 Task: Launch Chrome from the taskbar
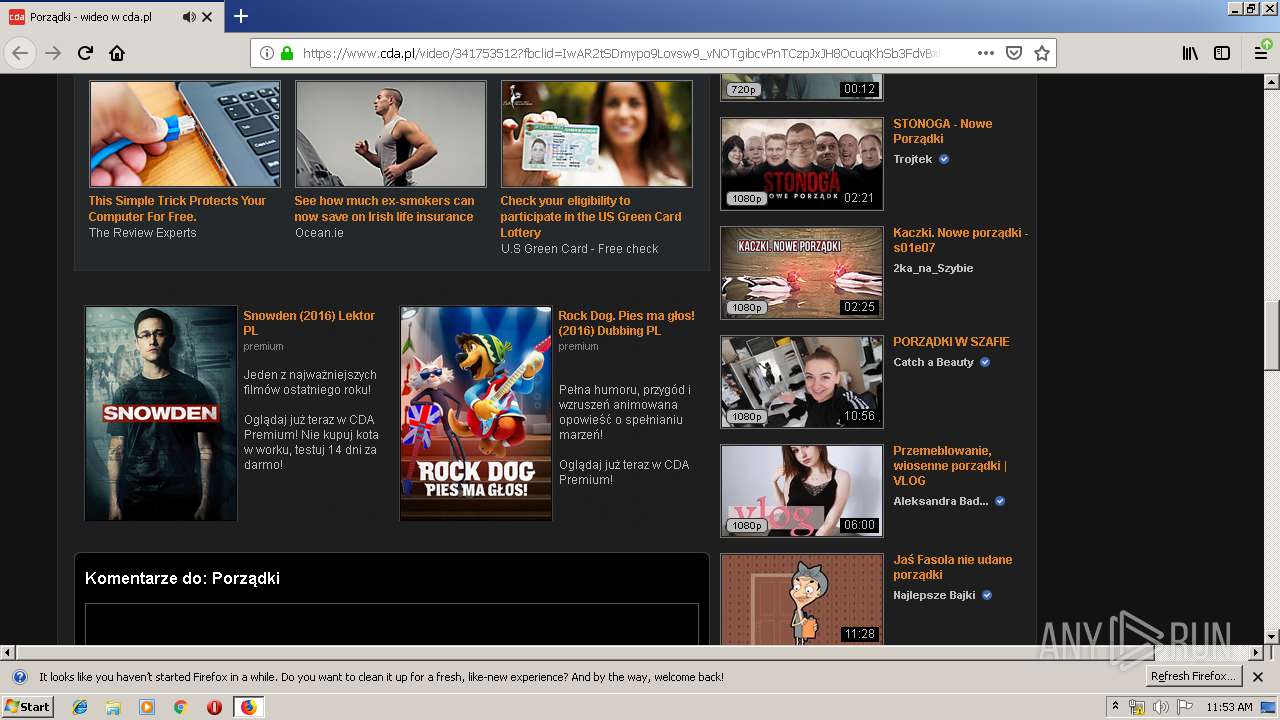180,707
